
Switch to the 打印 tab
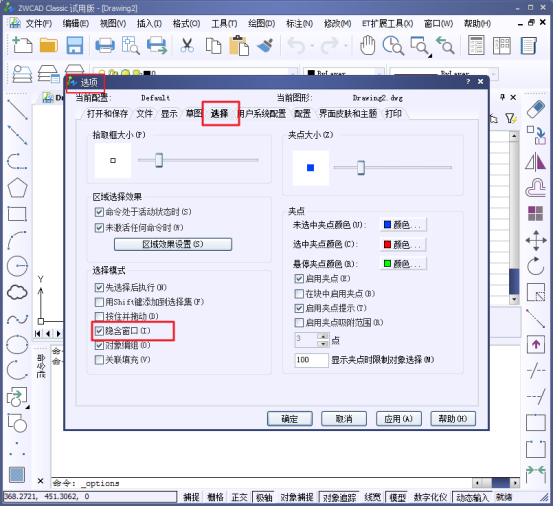point(393,114)
